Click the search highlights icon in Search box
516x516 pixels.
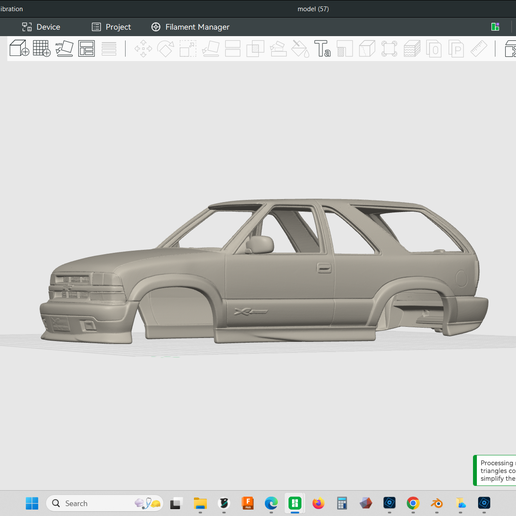[148, 503]
